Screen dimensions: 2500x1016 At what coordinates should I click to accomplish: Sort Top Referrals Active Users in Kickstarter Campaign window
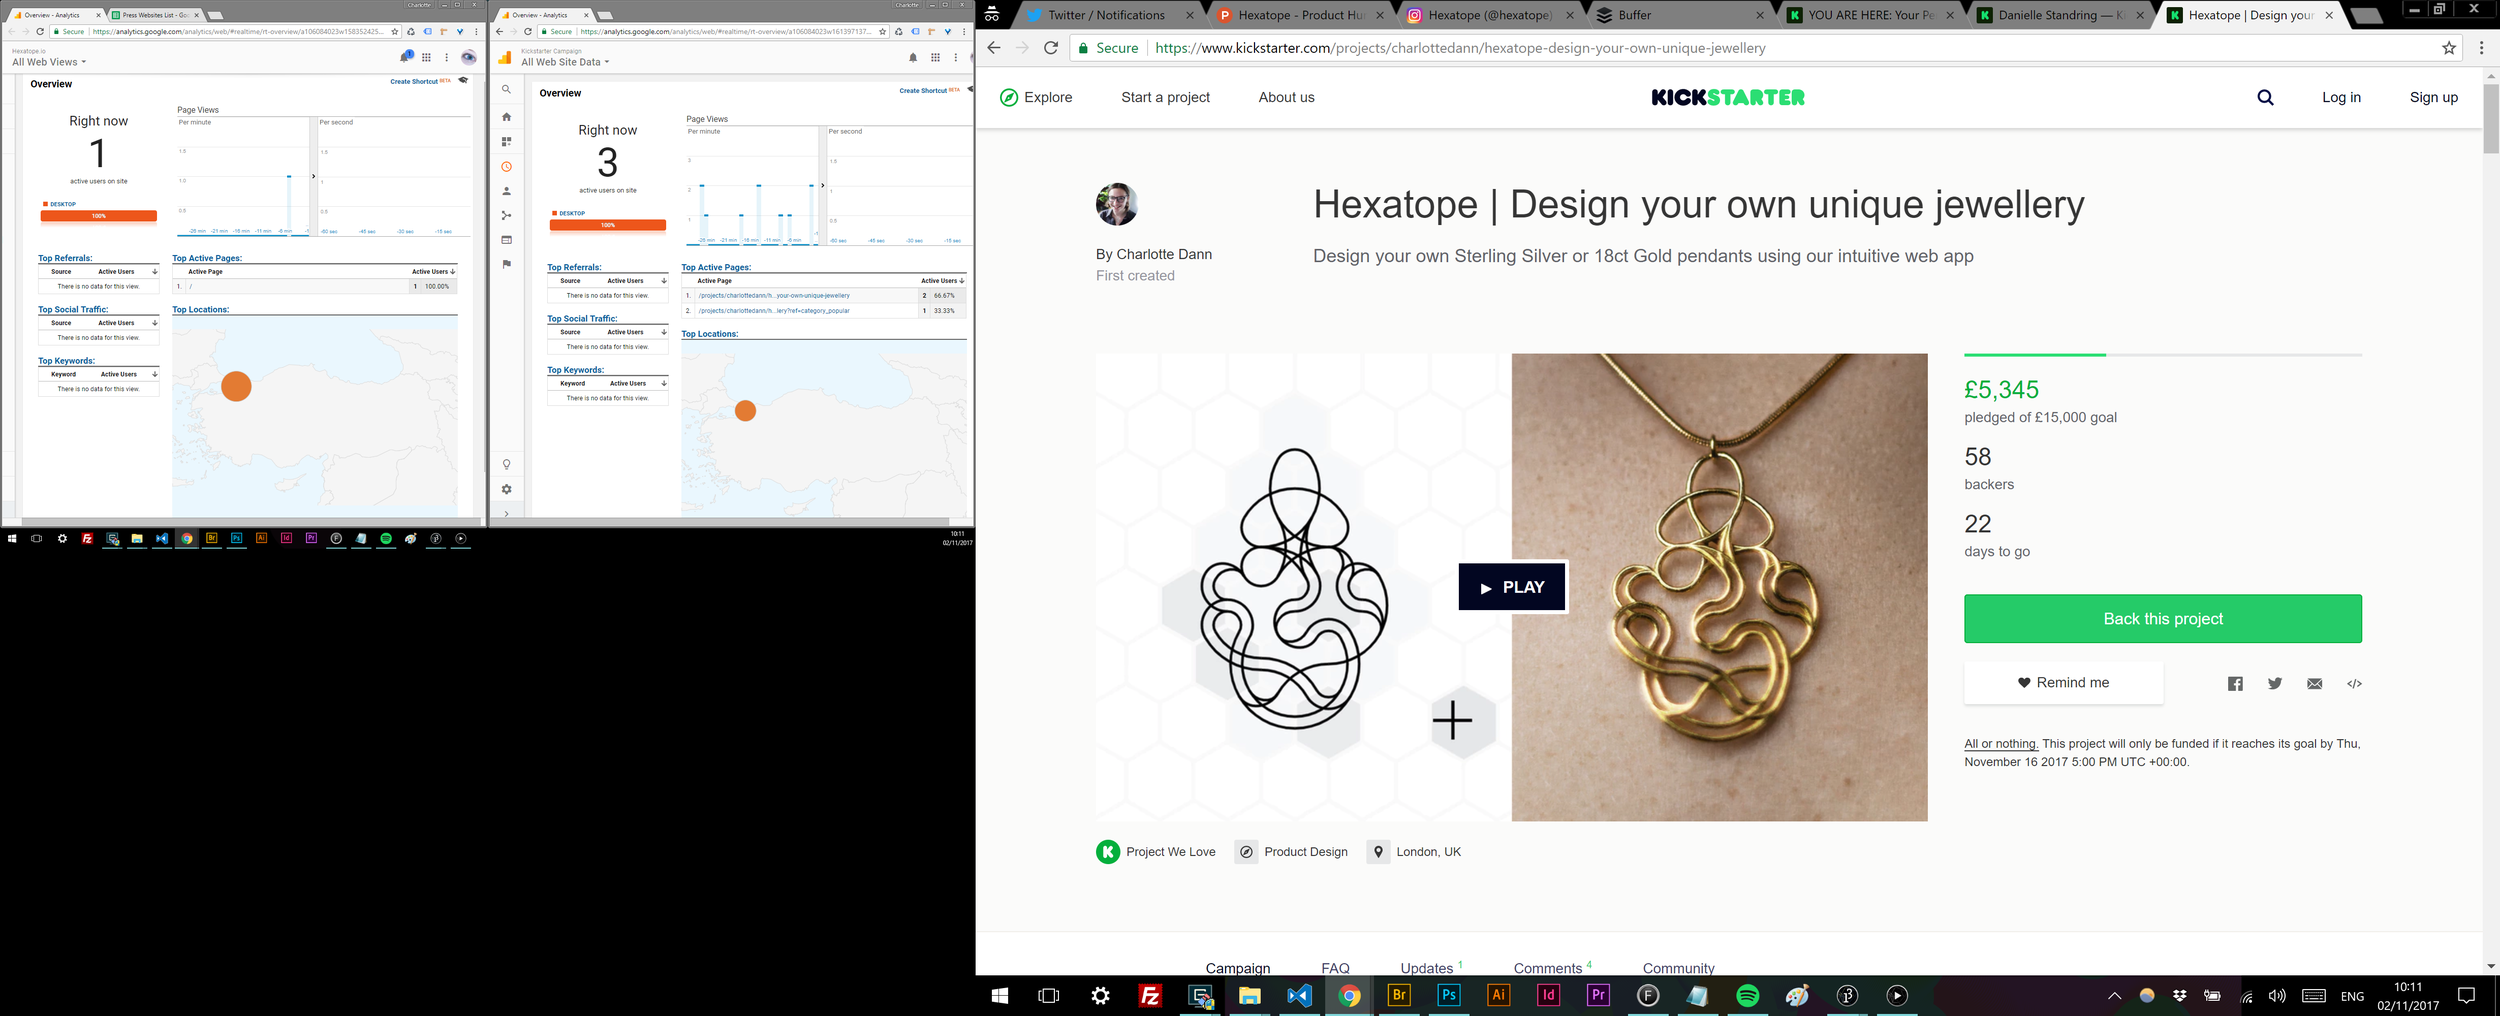click(636, 281)
